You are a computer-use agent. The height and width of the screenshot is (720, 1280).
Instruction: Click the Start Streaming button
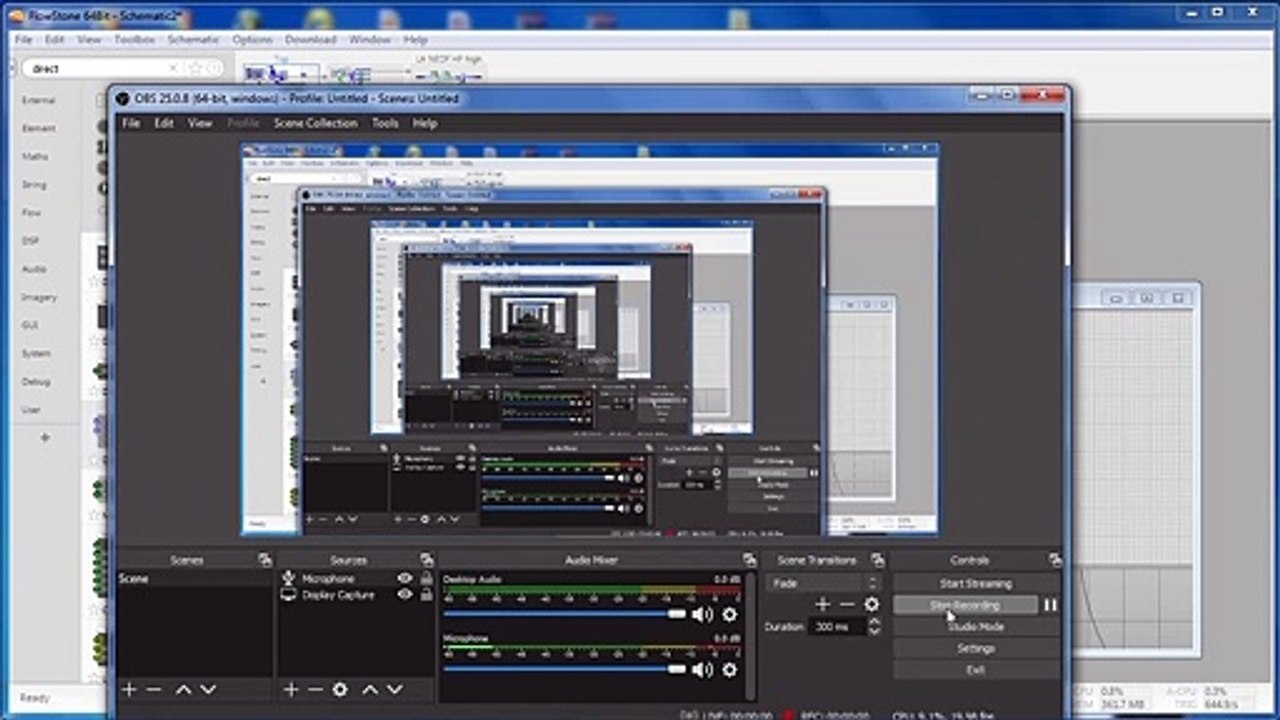click(x=975, y=583)
